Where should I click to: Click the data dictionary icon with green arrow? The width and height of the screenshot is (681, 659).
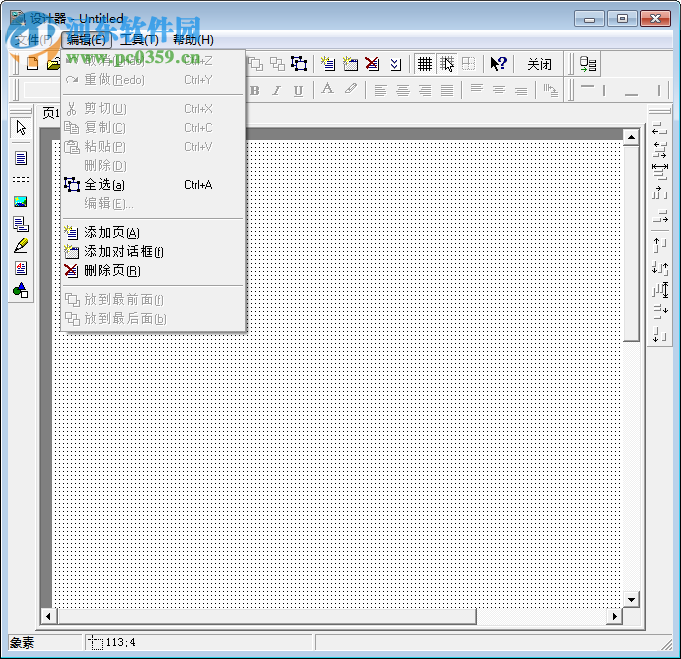pyautogui.click(x=588, y=64)
